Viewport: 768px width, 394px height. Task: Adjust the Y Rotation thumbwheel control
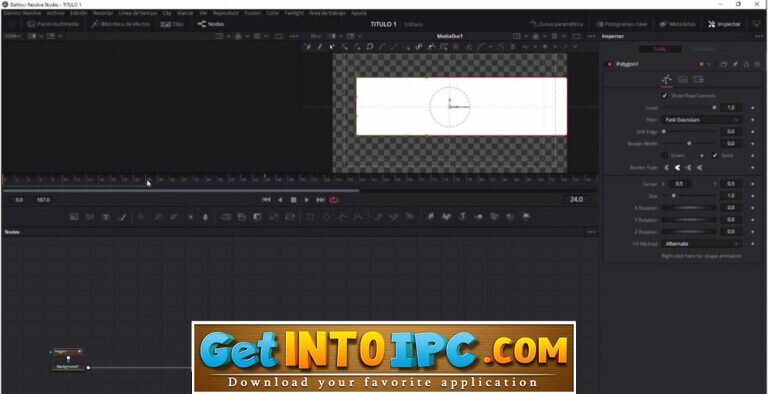689,220
